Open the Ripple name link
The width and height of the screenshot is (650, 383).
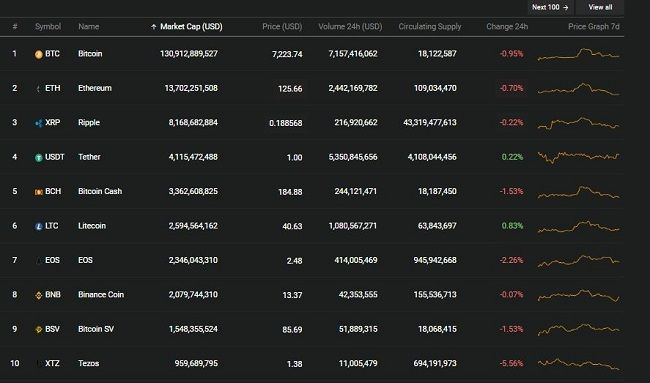[89, 122]
